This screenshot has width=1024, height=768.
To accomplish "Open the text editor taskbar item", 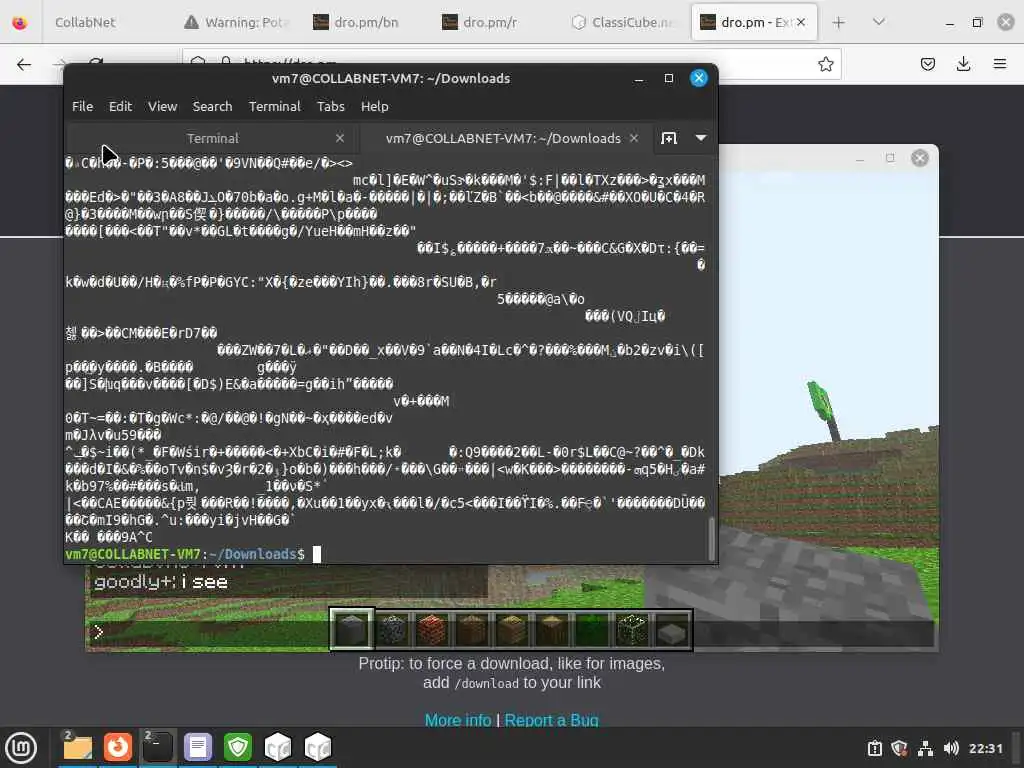I will click(x=197, y=748).
